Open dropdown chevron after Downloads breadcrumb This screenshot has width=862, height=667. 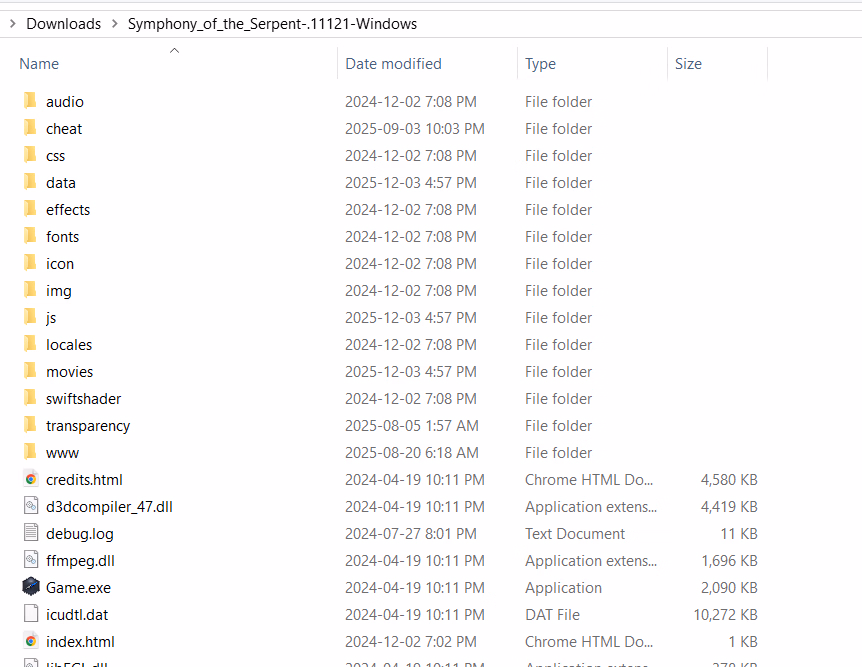tap(114, 23)
